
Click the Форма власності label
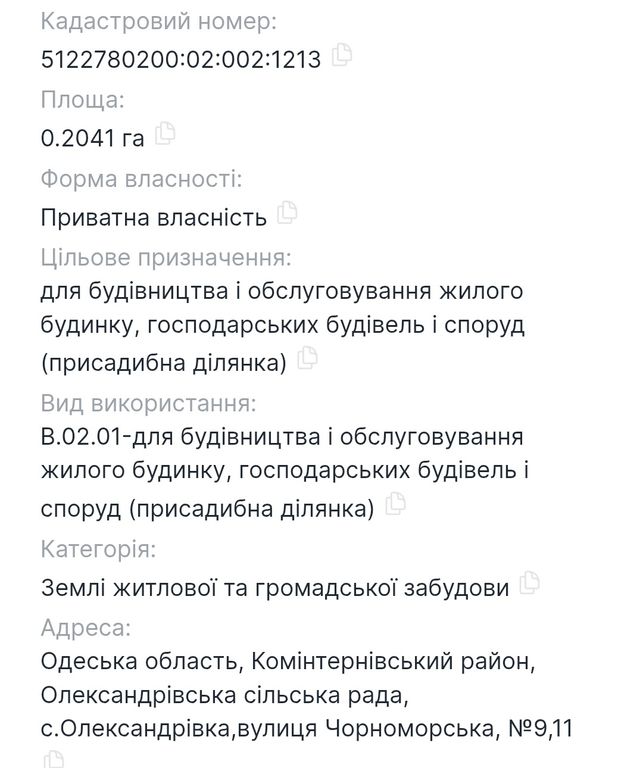(x=142, y=179)
